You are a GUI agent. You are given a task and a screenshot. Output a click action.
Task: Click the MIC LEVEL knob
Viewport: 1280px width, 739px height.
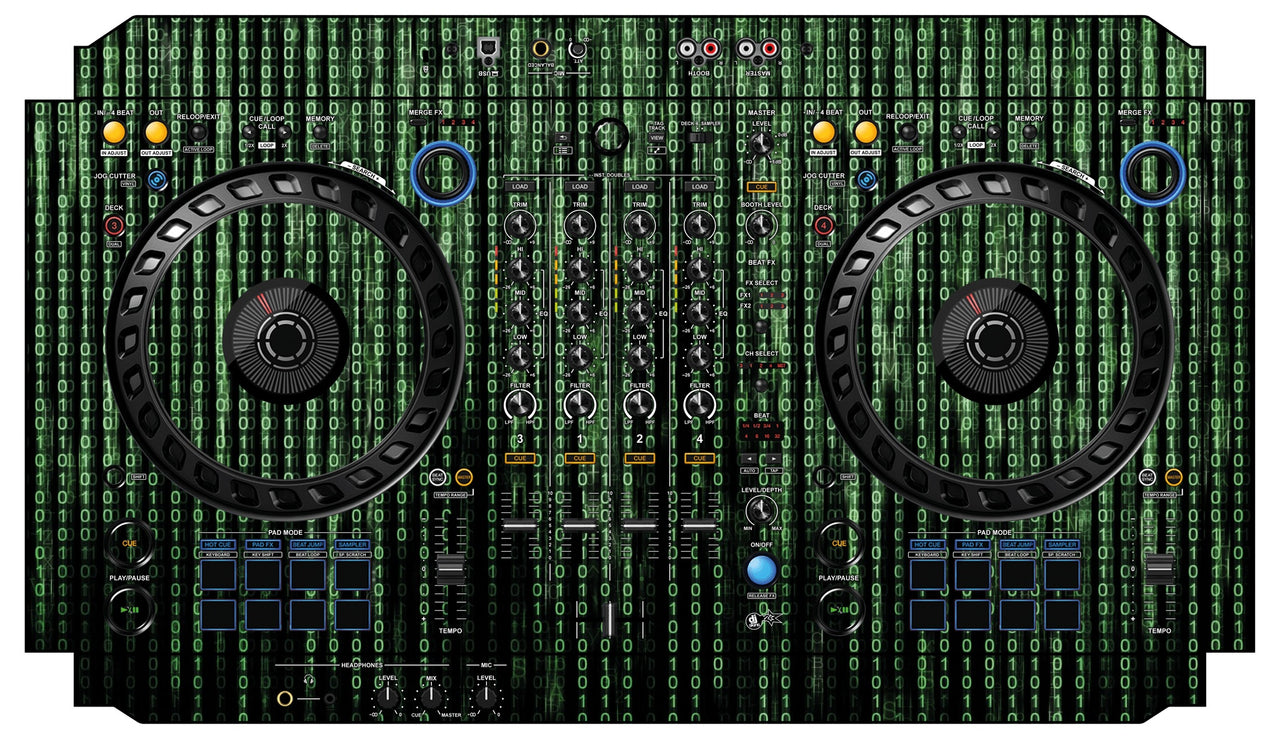[x=486, y=699]
